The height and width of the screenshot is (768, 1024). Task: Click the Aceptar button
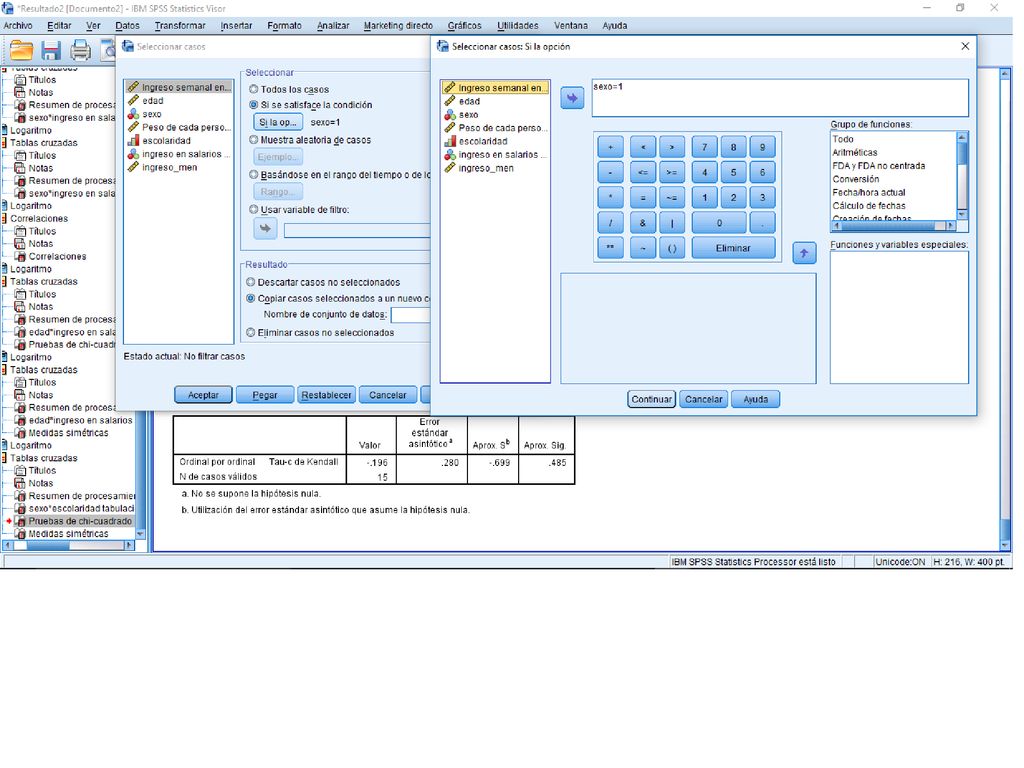203,394
